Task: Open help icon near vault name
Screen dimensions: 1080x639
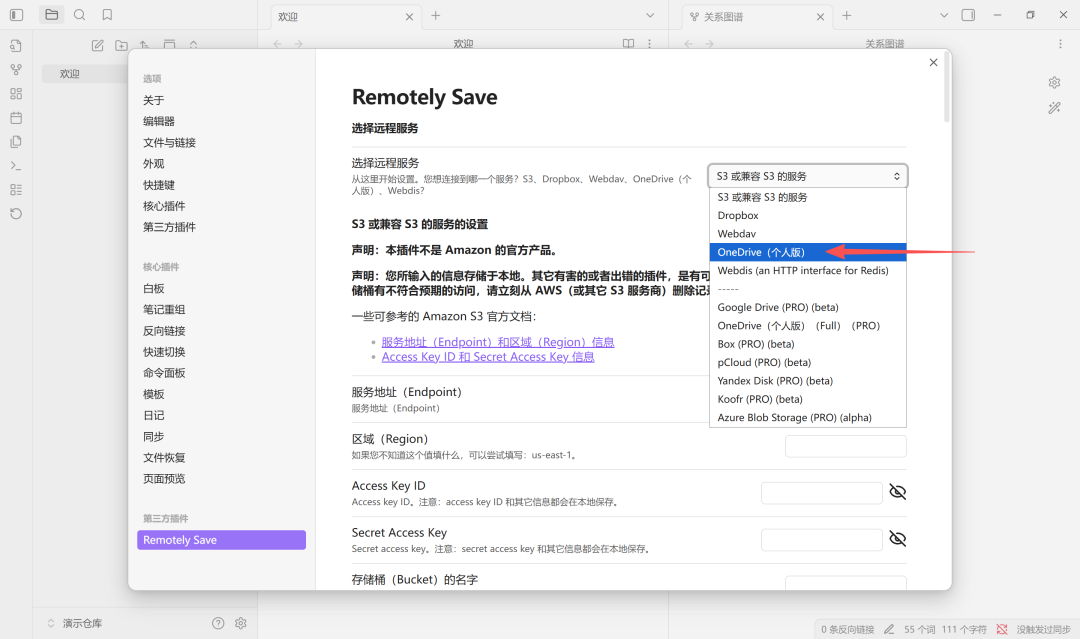Action: (x=218, y=623)
